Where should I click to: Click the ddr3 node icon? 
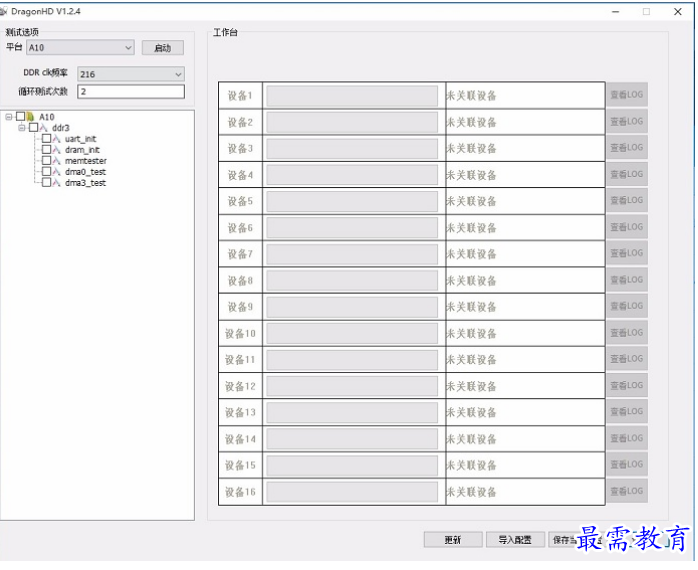(x=43, y=128)
